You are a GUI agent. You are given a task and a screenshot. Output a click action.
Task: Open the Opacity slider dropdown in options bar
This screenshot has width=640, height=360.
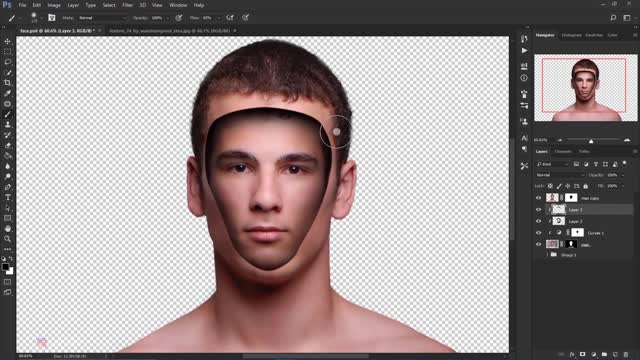167,18
